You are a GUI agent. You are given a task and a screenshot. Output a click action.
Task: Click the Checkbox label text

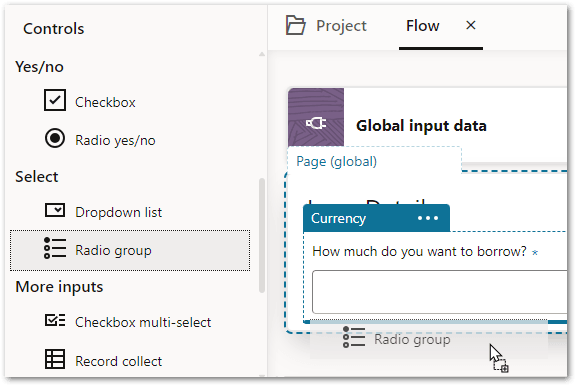click(105, 102)
